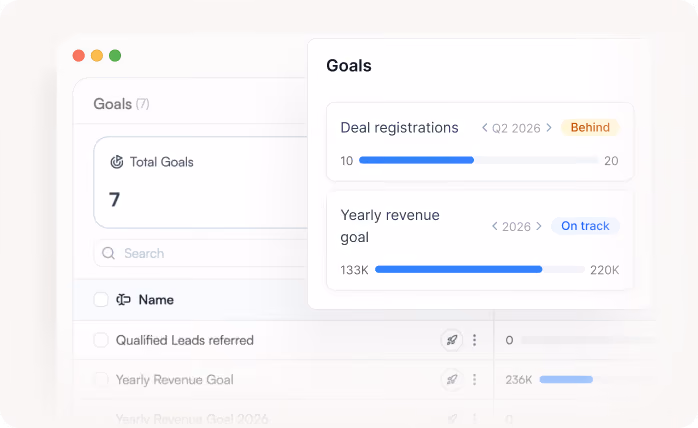The width and height of the screenshot is (698, 428).
Task: Click the On track status badge
Action: pyautogui.click(x=585, y=226)
